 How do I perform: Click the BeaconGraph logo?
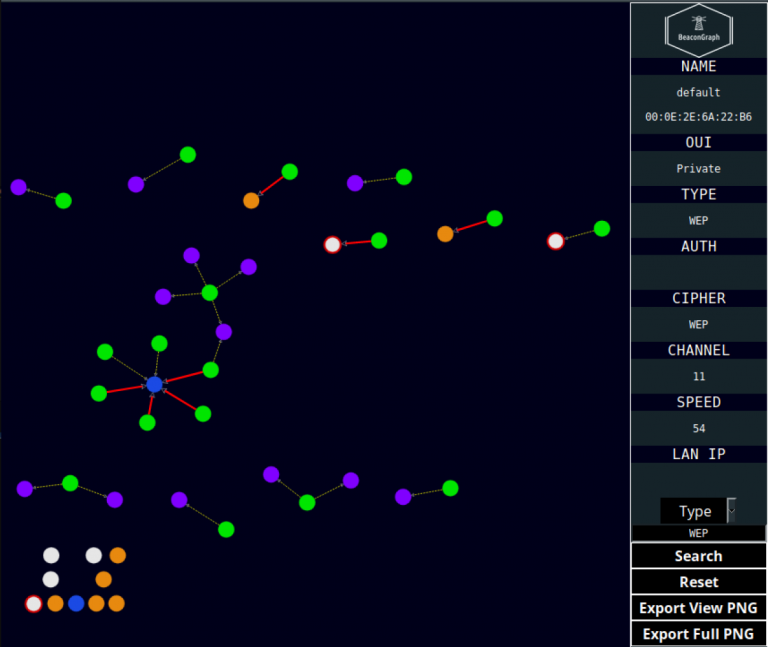(x=698, y=29)
